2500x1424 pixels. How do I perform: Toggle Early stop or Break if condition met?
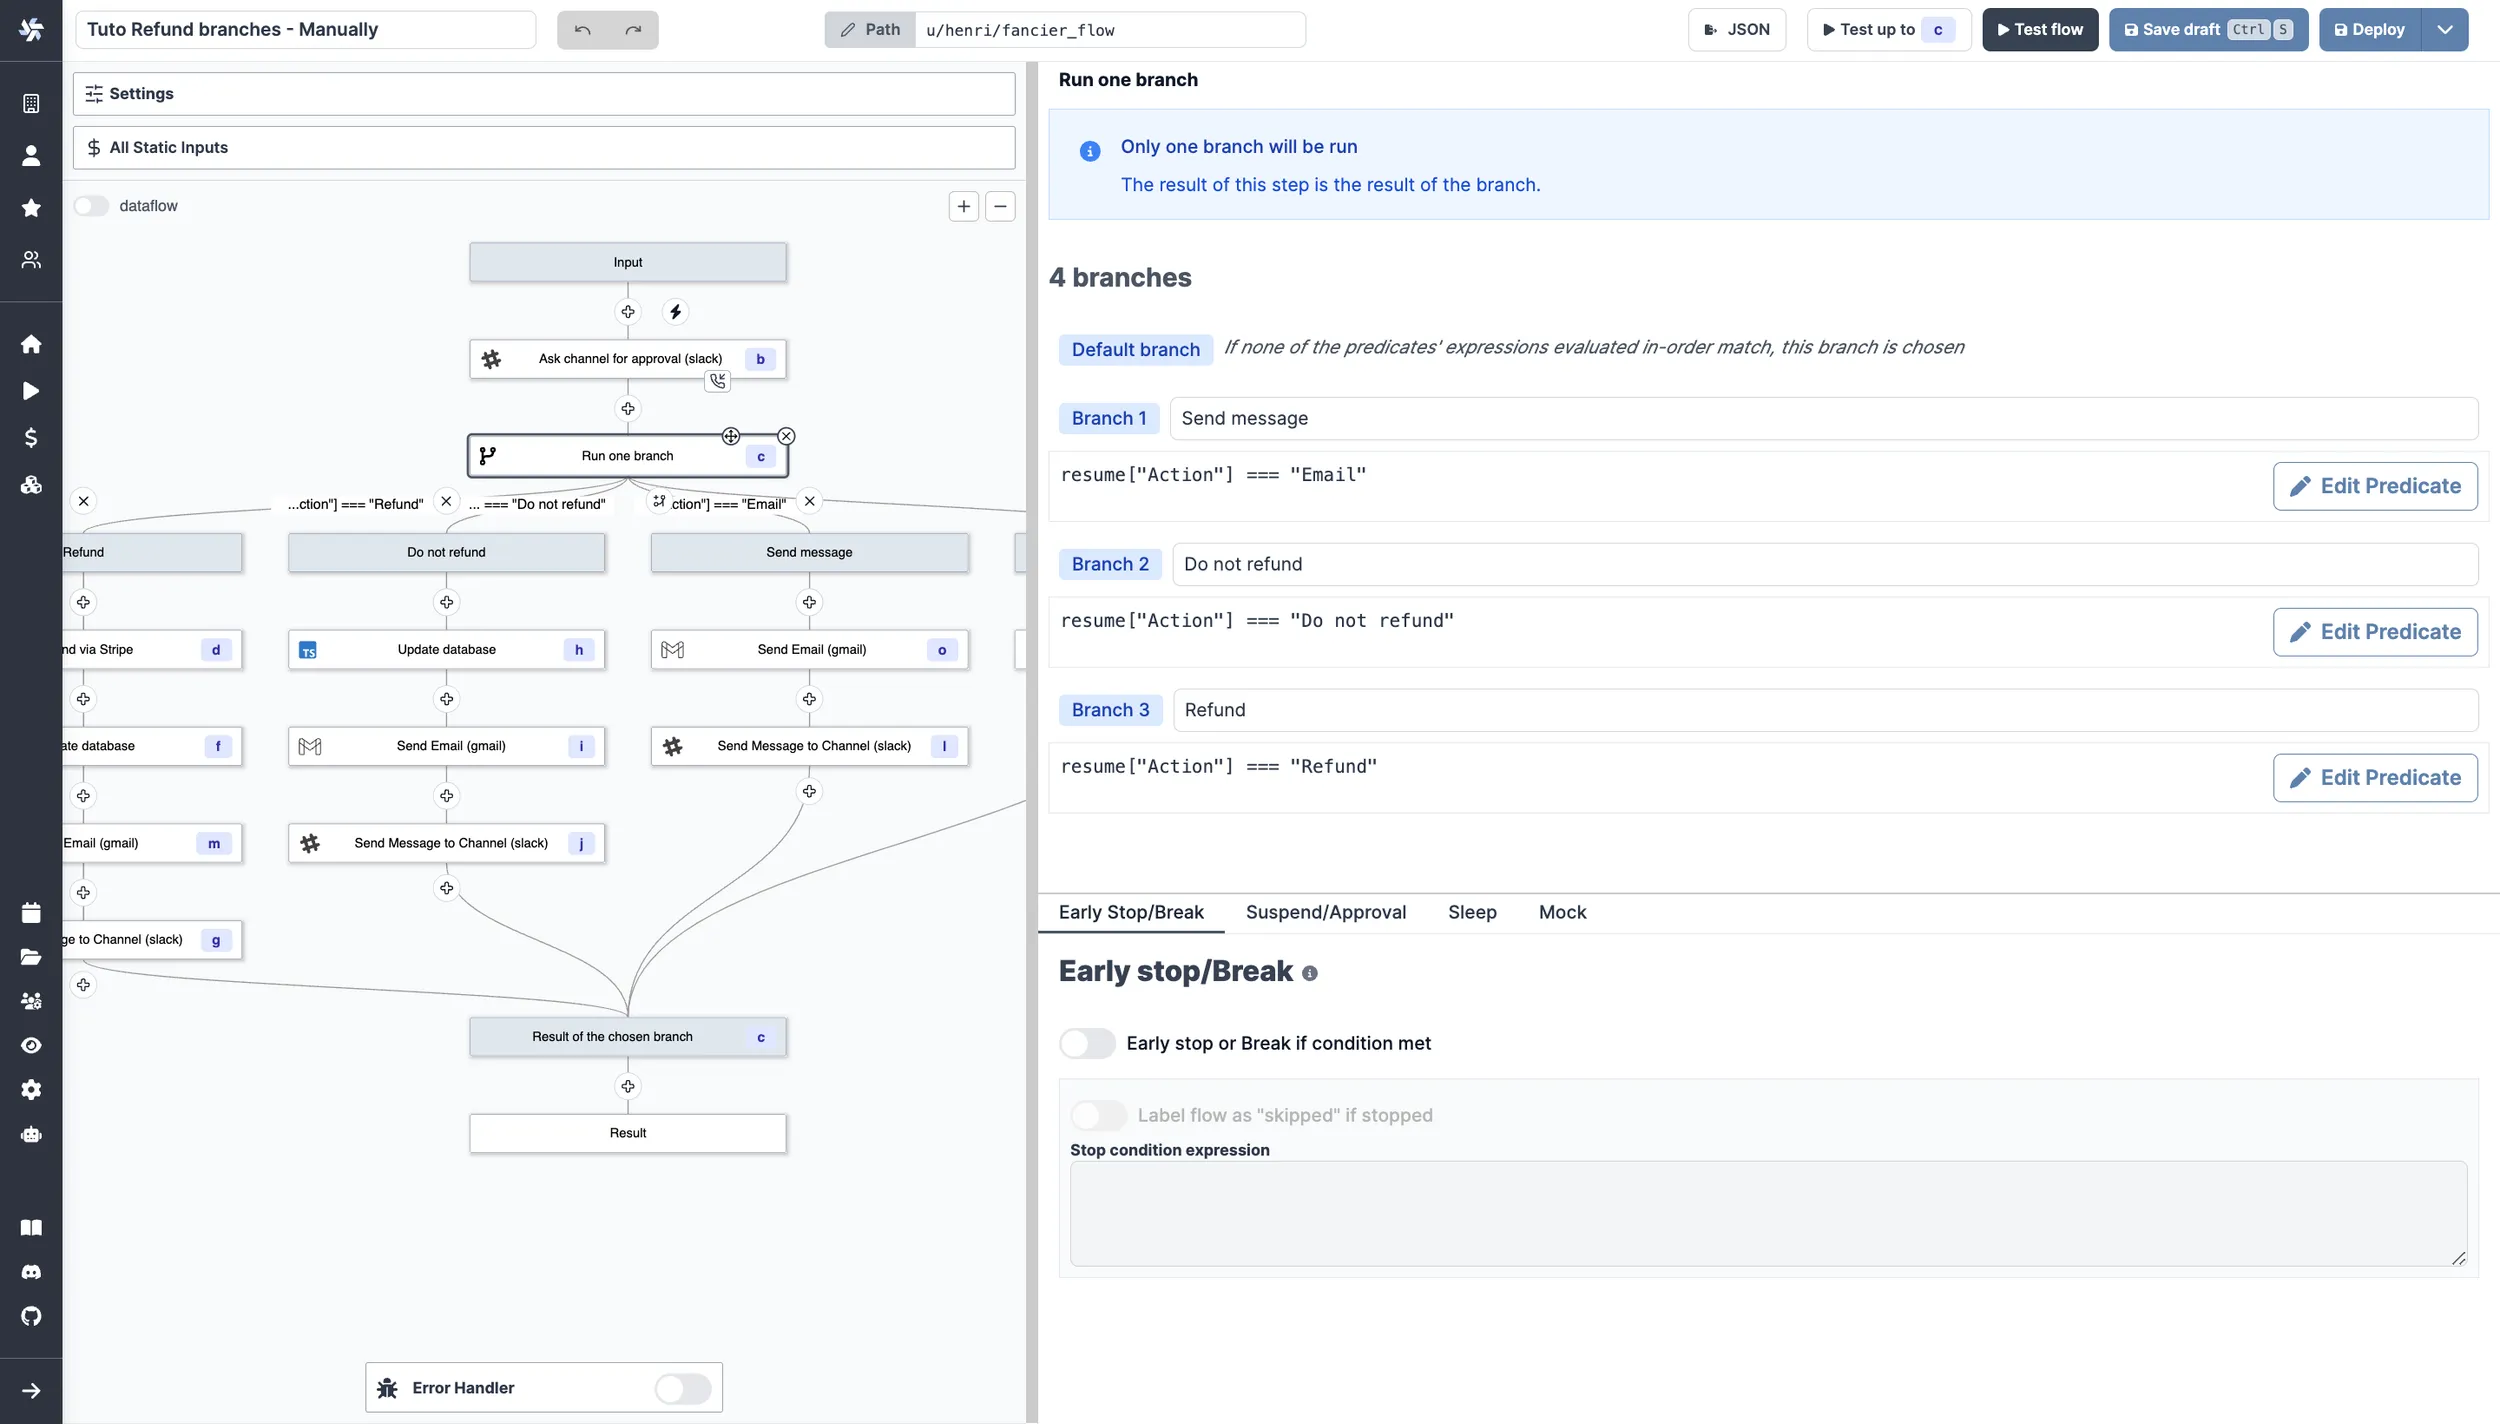pyautogui.click(x=1083, y=1043)
